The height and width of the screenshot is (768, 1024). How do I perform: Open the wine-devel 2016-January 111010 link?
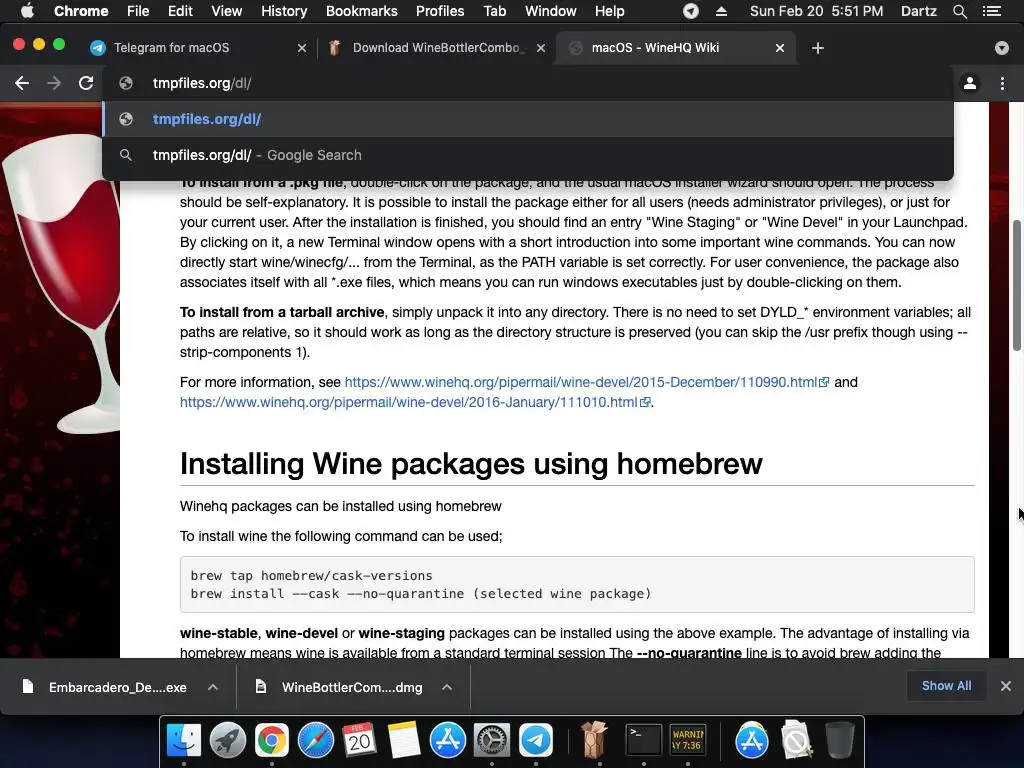pos(415,402)
